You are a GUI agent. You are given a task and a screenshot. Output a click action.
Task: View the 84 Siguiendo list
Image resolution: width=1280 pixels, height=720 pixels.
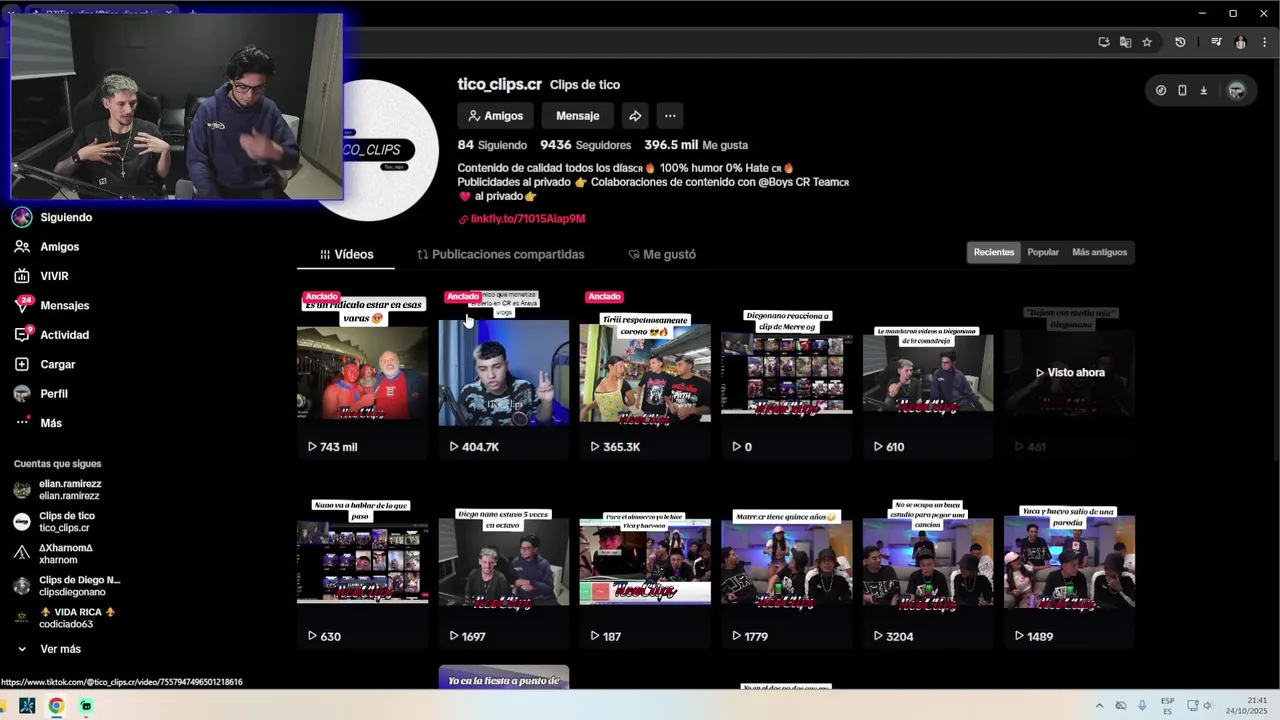click(492, 145)
